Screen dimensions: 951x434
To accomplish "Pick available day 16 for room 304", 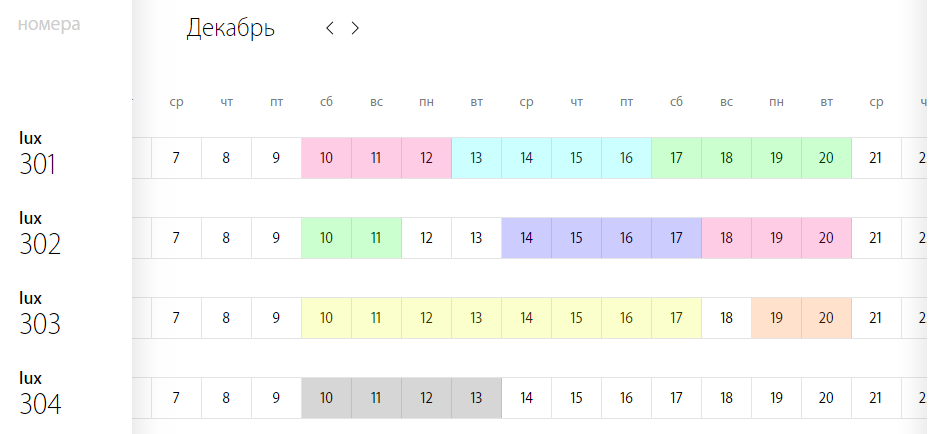I will pyautogui.click(x=627, y=398).
